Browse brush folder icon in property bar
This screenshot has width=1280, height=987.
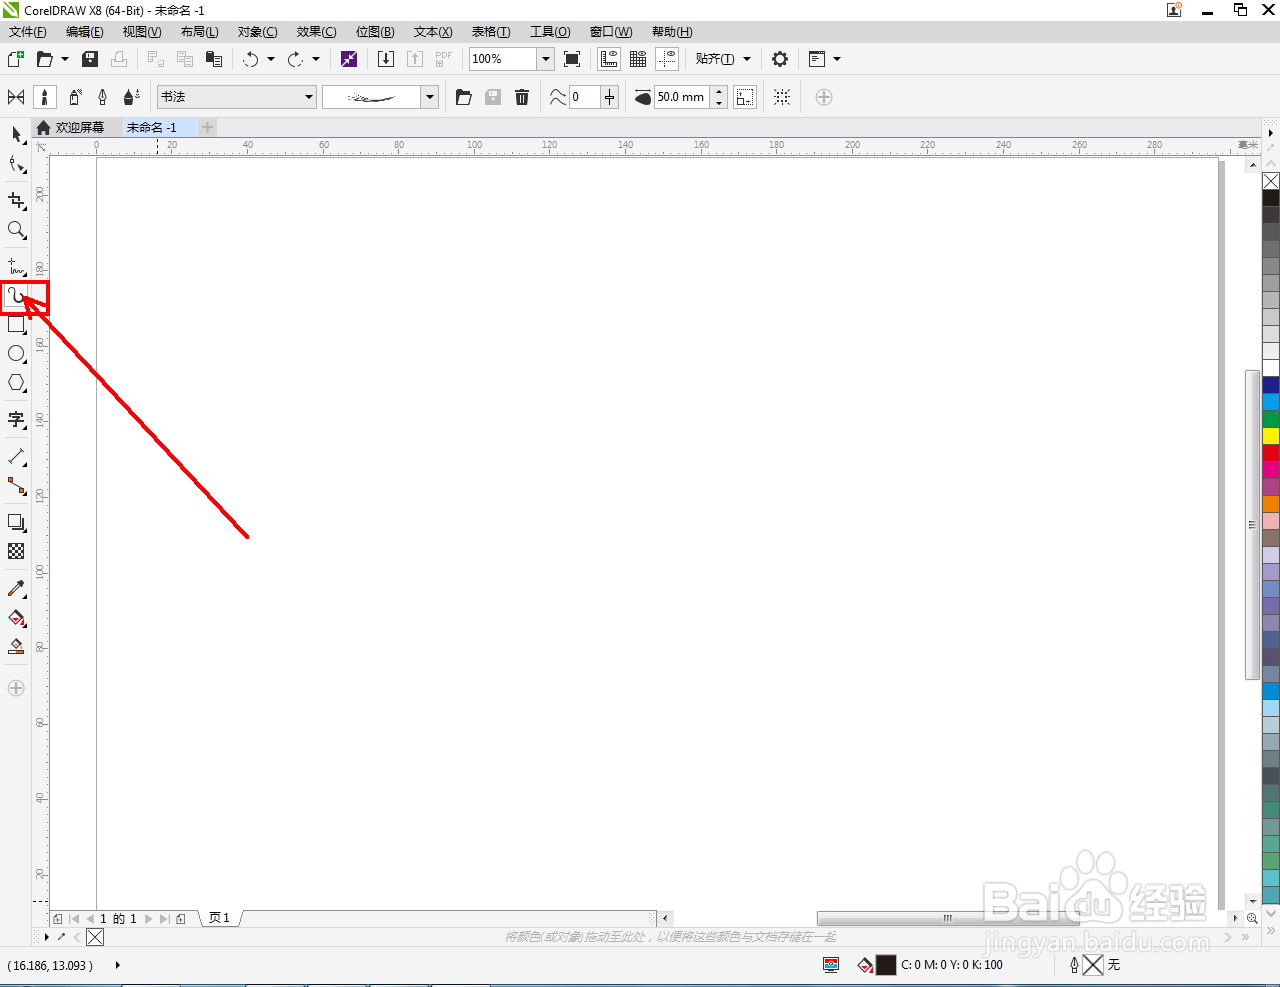click(463, 97)
